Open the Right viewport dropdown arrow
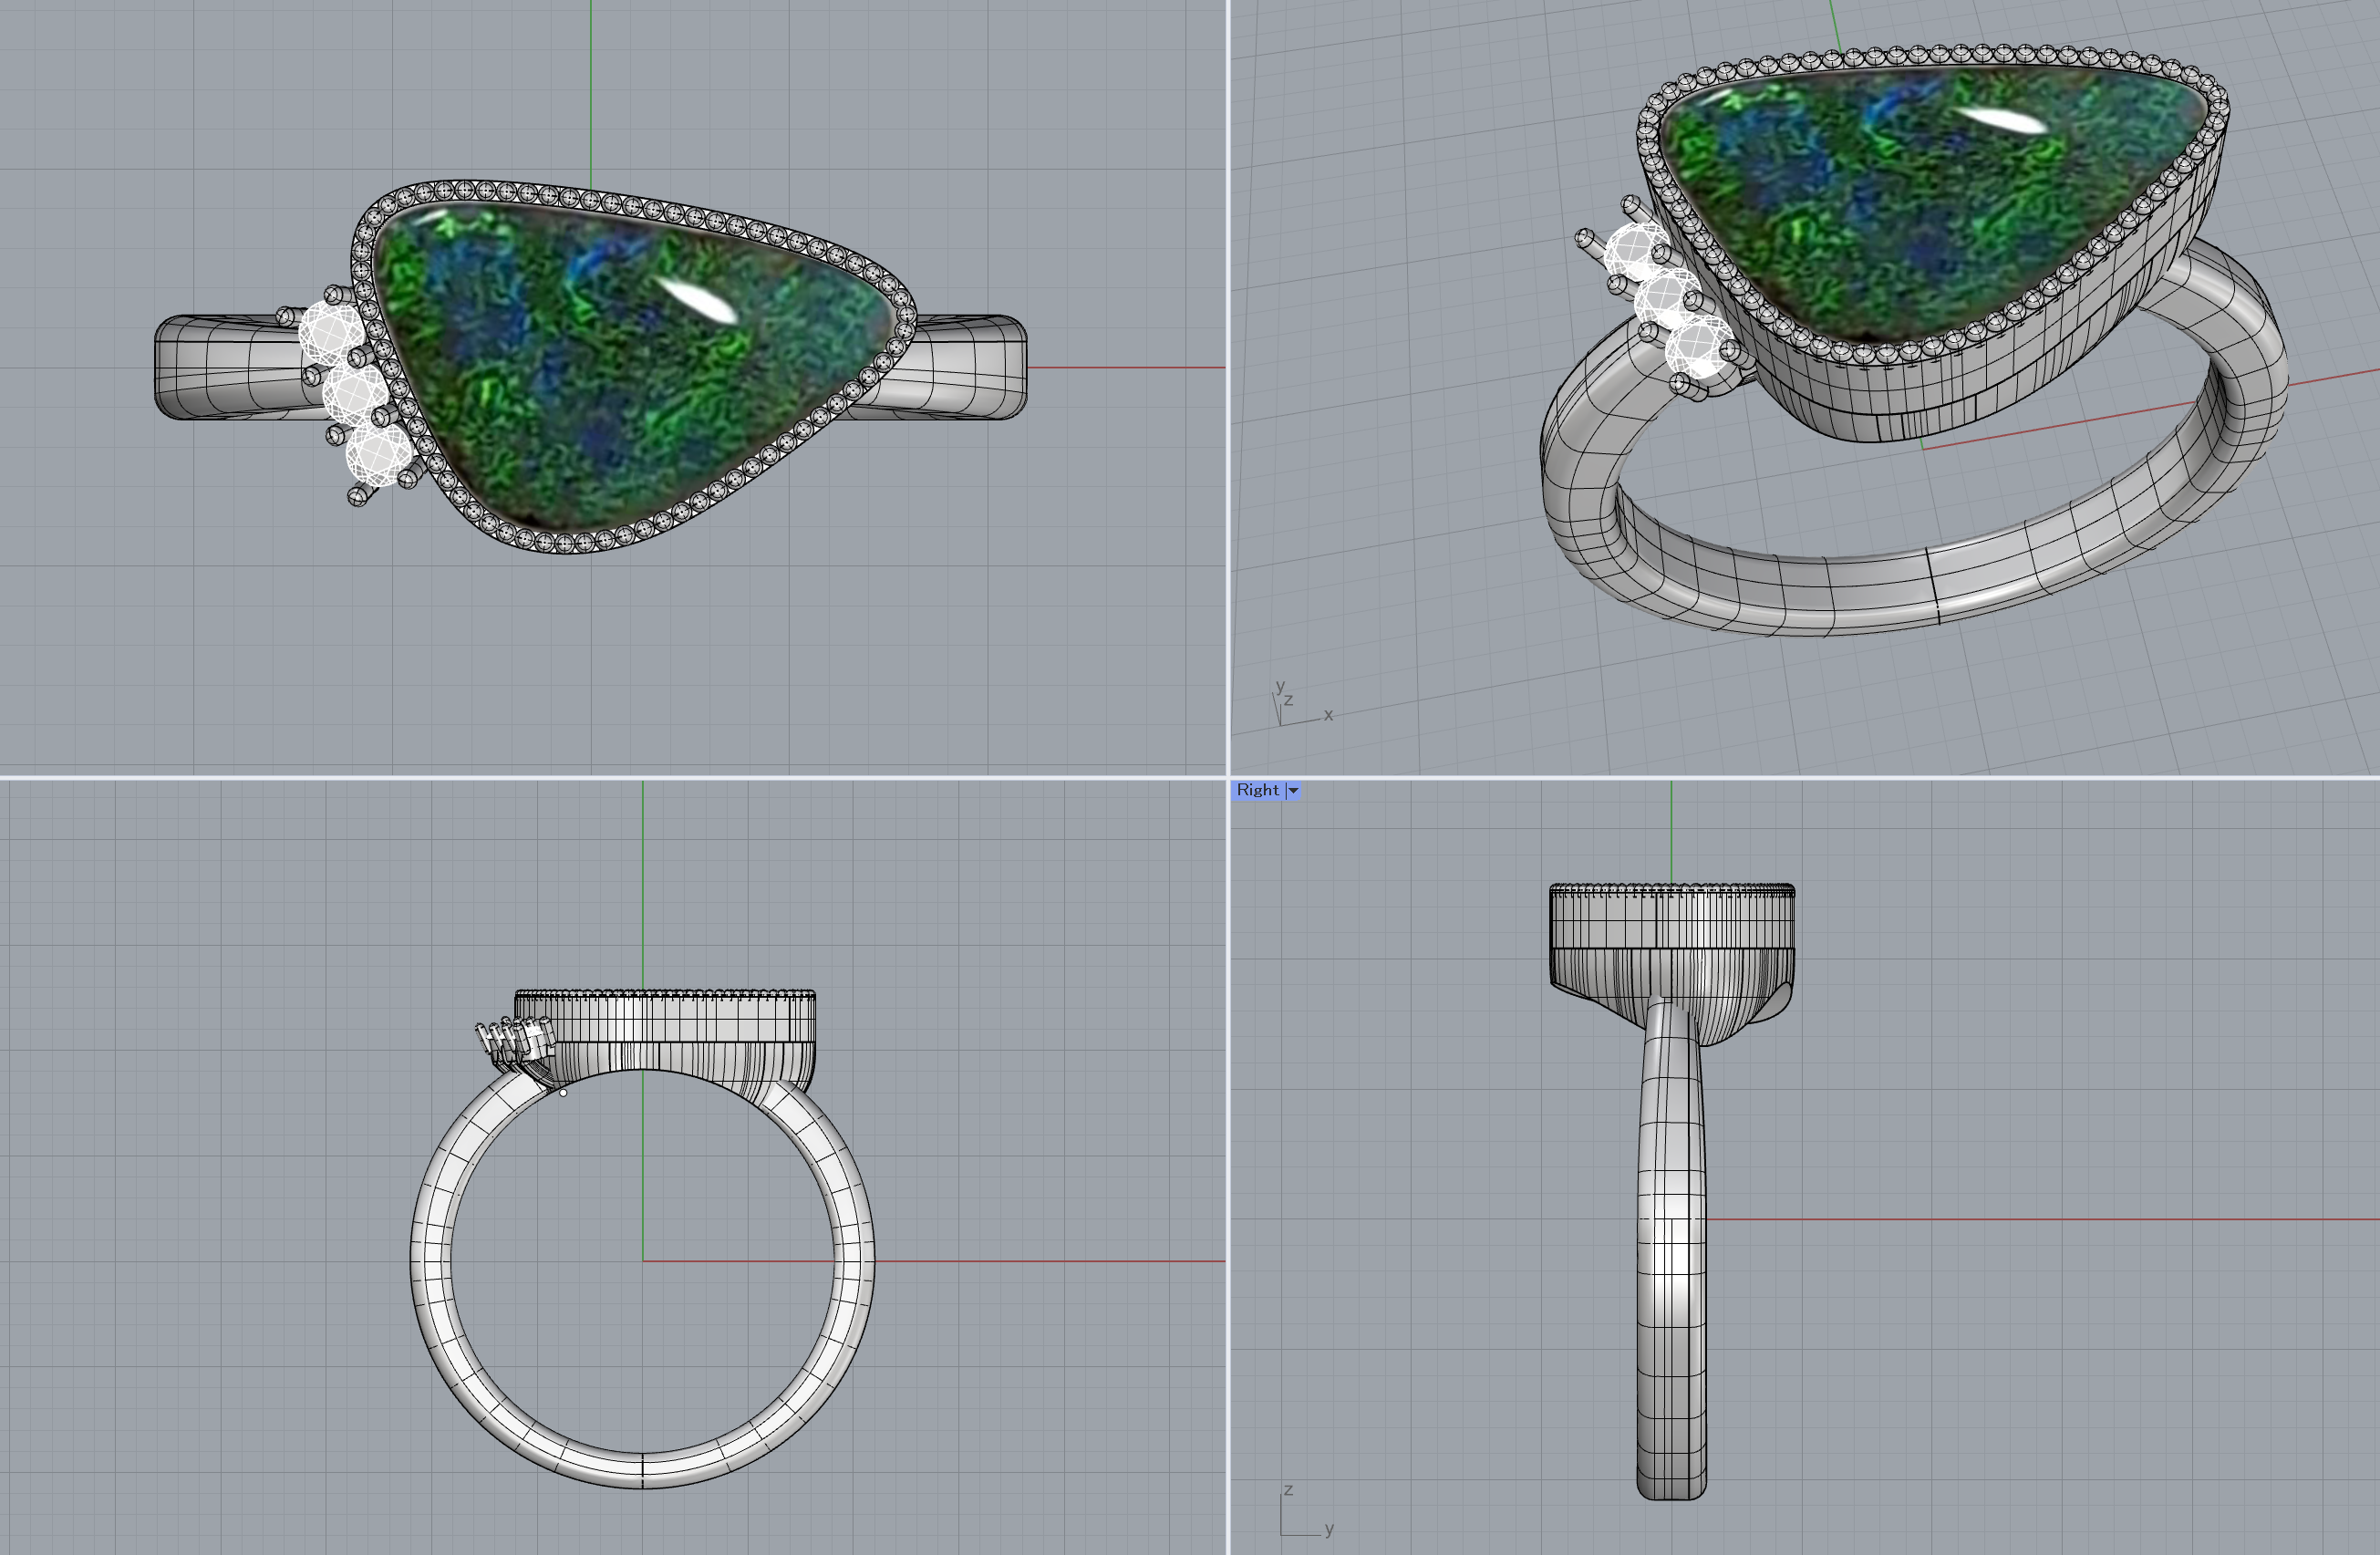2380x1555 pixels. coord(1293,790)
